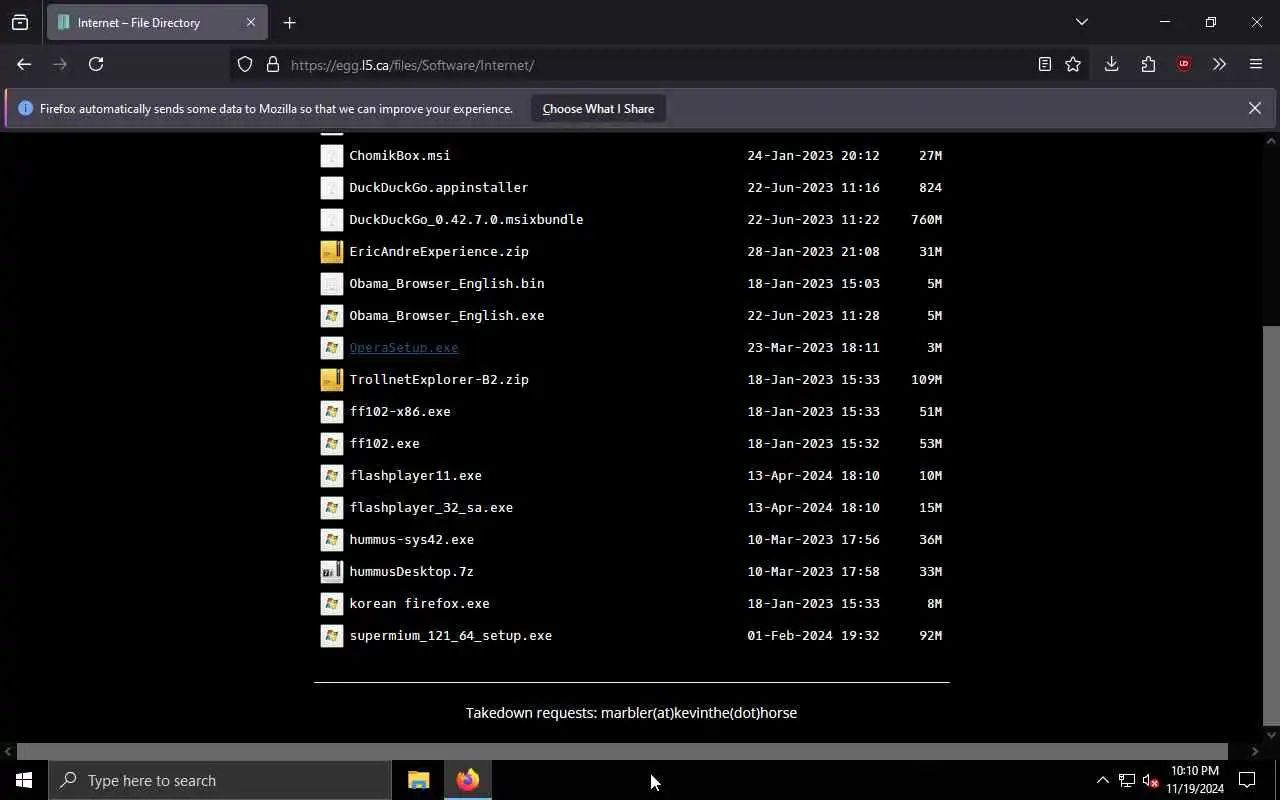Download hummusDesktop.7z
Viewport: 1280px width, 800px height.
(411, 572)
